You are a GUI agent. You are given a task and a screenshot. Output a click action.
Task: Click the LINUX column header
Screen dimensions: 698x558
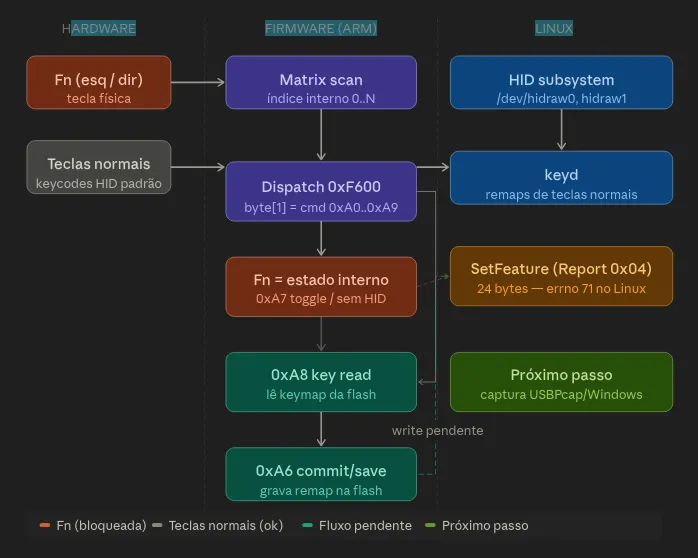pos(554,29)
